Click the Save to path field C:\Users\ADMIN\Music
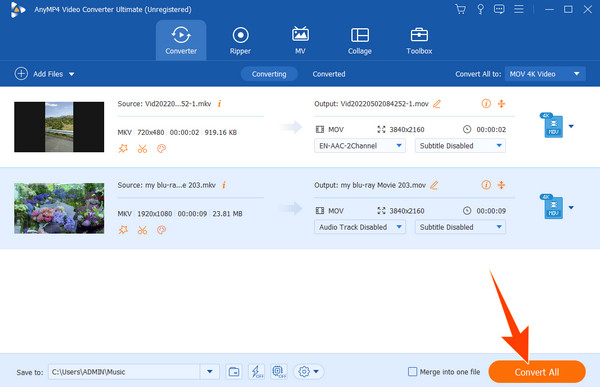Screen dimensions: 600x387 pyautogui.click(x=124, y=372)
